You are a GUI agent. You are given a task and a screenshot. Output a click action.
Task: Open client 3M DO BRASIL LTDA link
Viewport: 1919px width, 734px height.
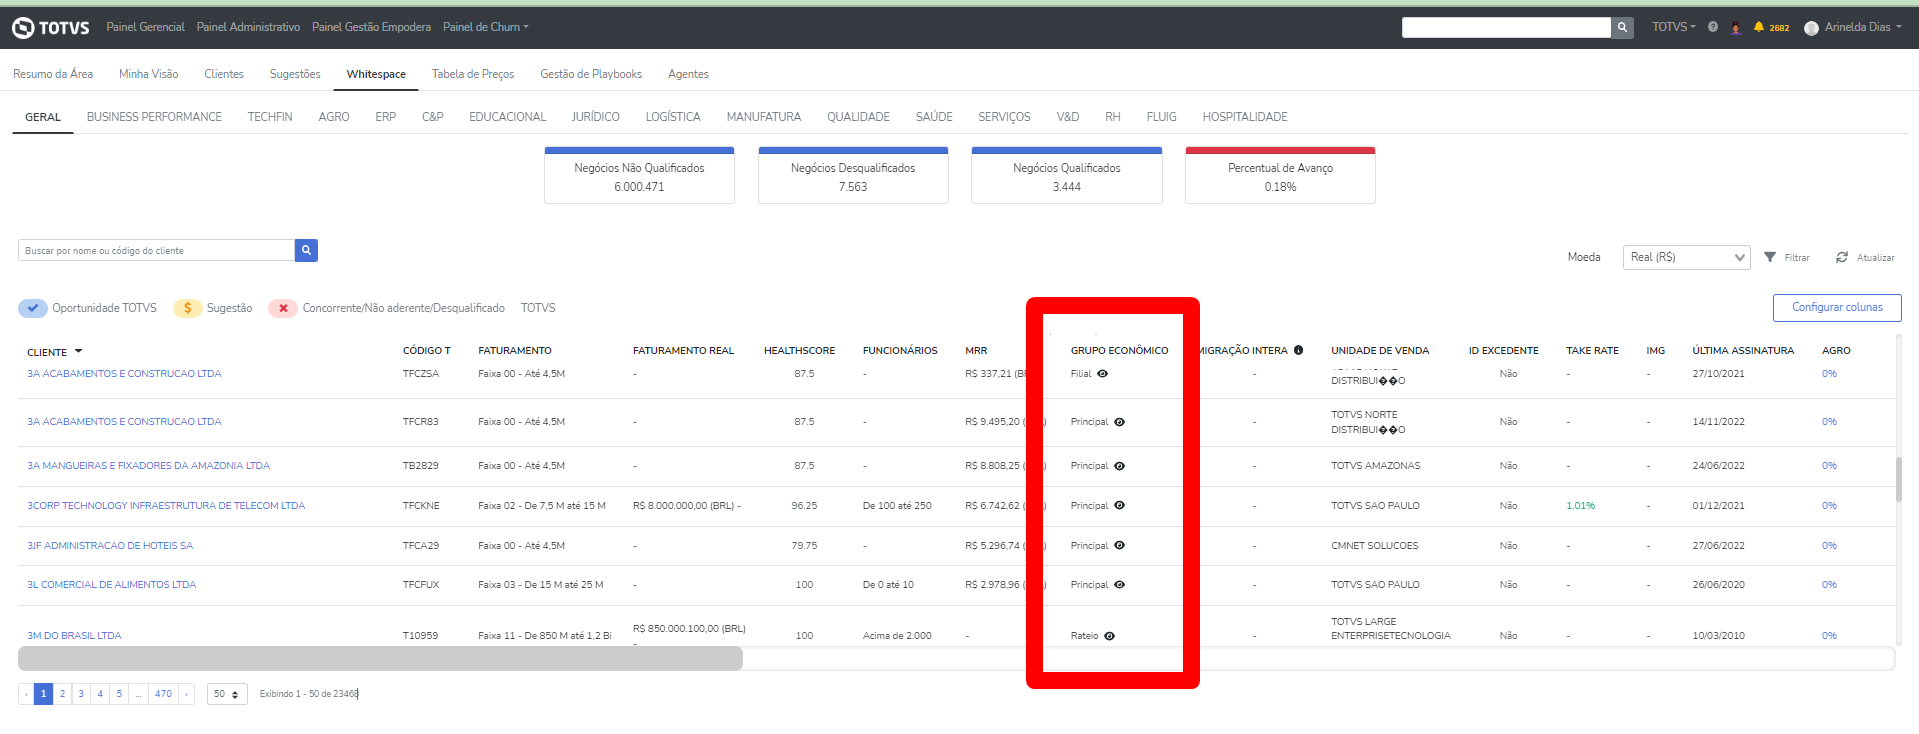pyautogui.click(x=74, y=636)
